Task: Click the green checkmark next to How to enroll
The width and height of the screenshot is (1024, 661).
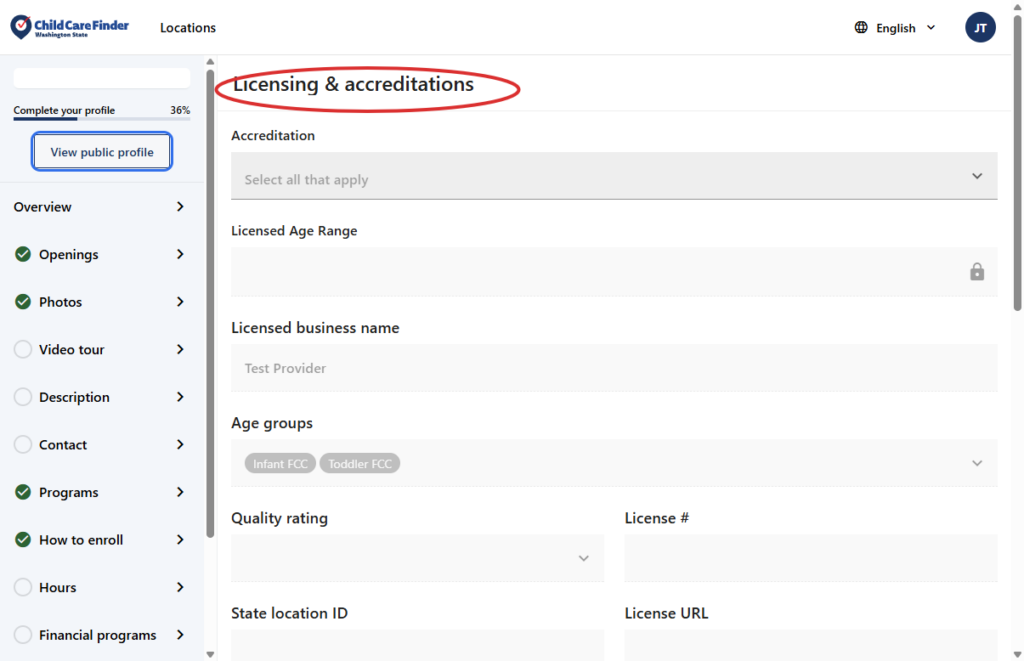Action: (x=23, y=540)
